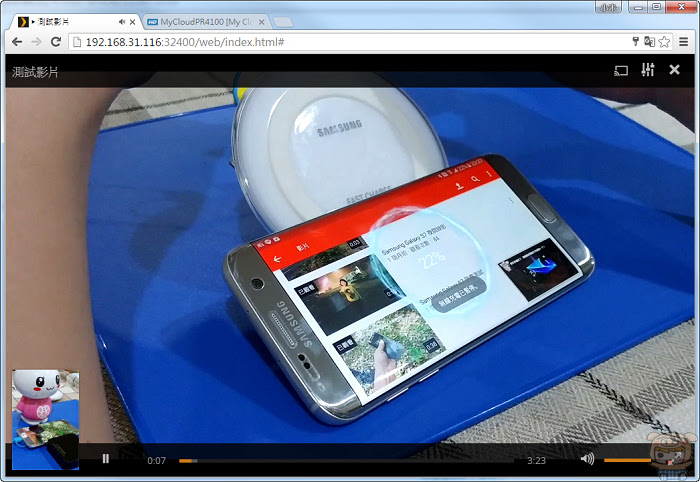This screenshot has height=482, width=700.
Task: Bookmark this page with the star
Action: [x=664, y=42]
